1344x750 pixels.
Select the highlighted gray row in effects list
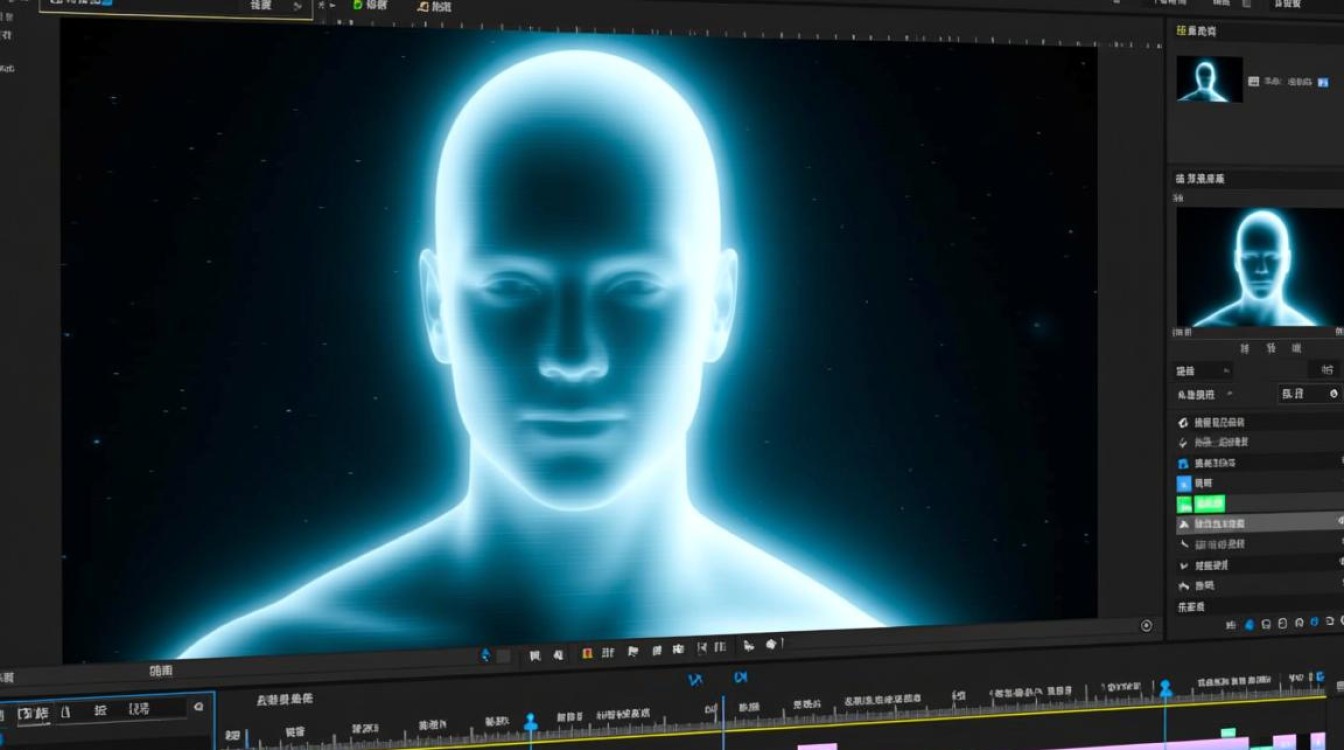(x=1259, y=523)
